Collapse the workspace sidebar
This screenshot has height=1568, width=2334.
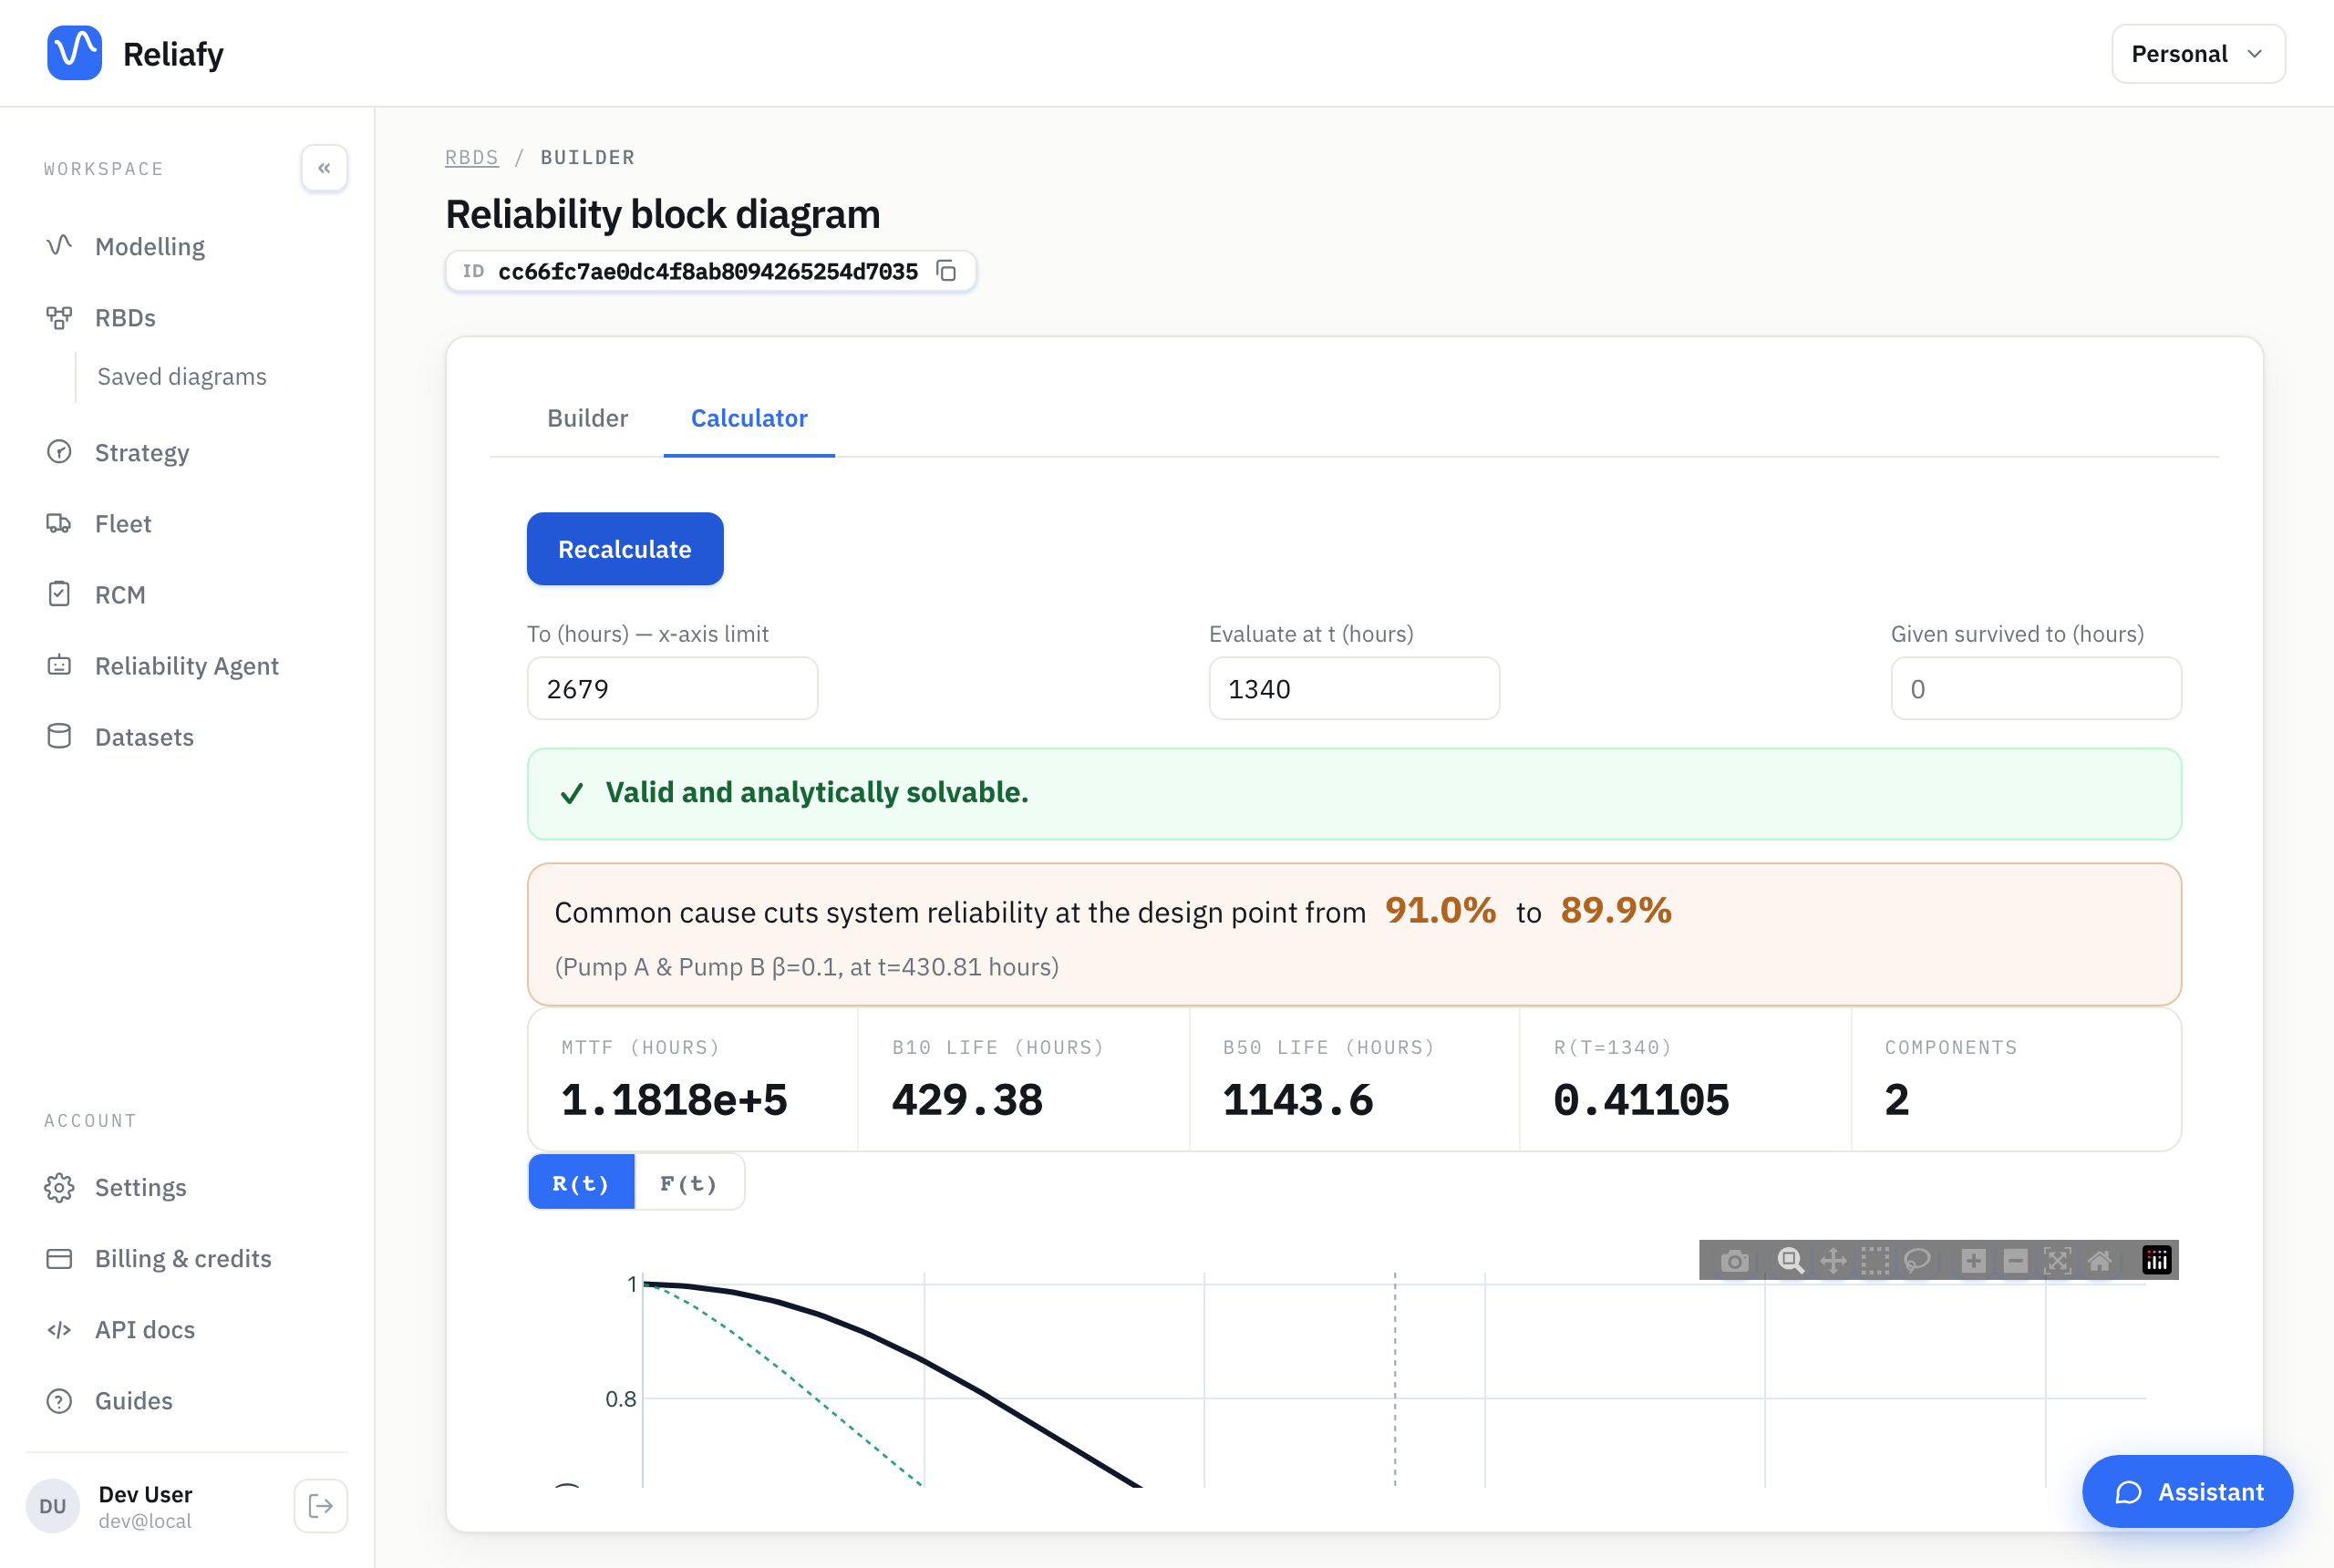[x=324, y=168]
